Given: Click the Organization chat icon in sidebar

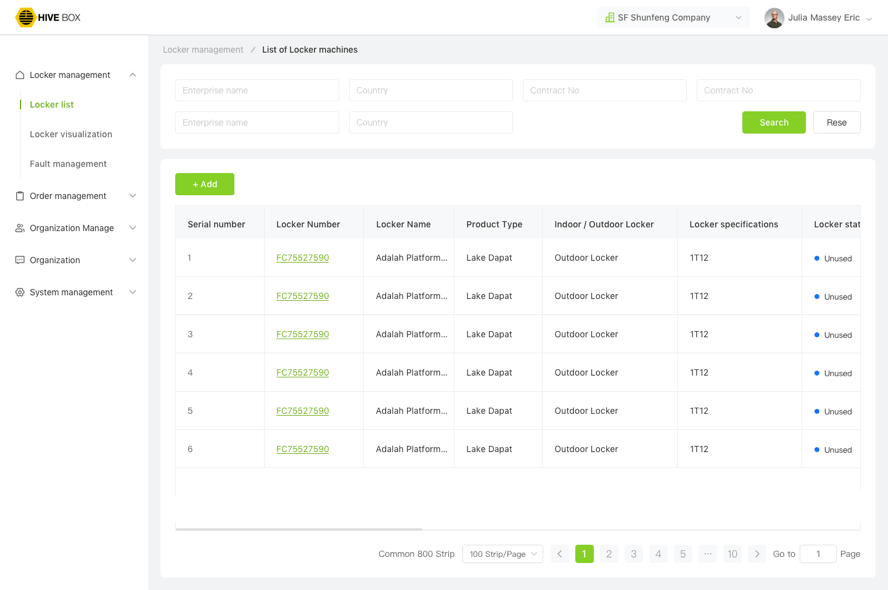Looking at the screenshot, I should [x=20, y=260].
